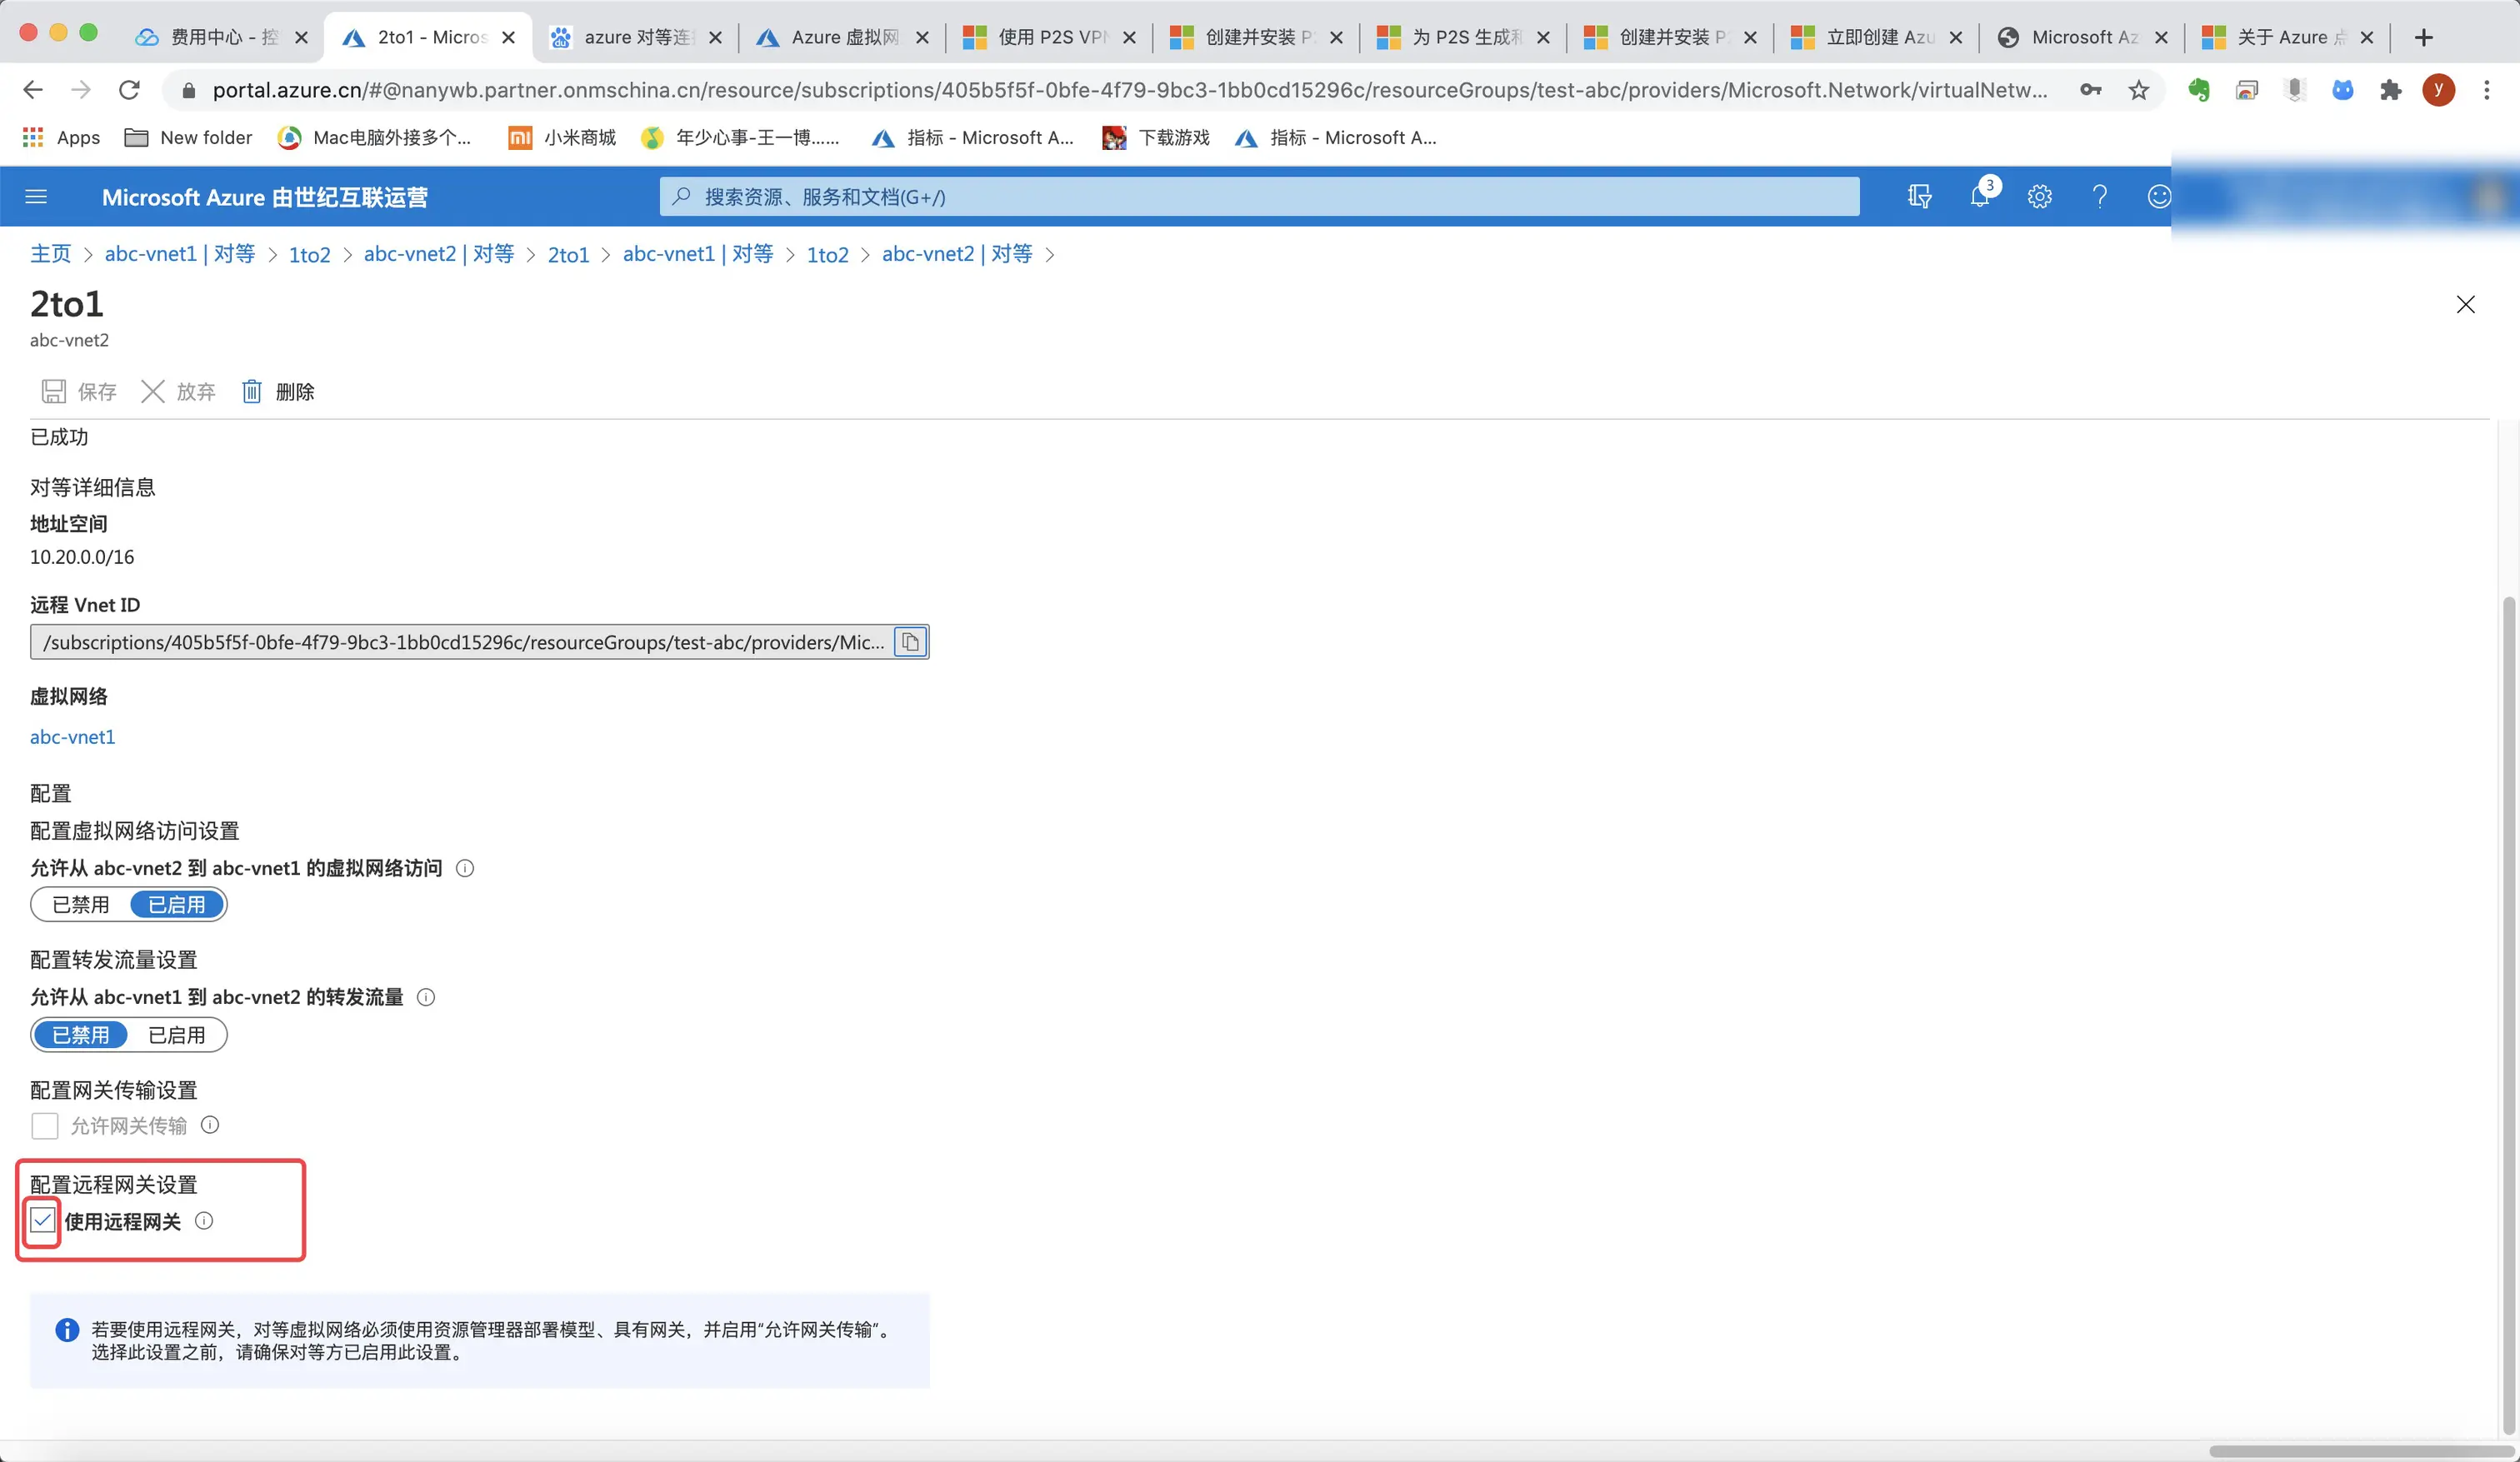The width and height of the screenshot is (2520, 1462).
Task: Open the directory and subscription filter icon
Action: 1919,197
